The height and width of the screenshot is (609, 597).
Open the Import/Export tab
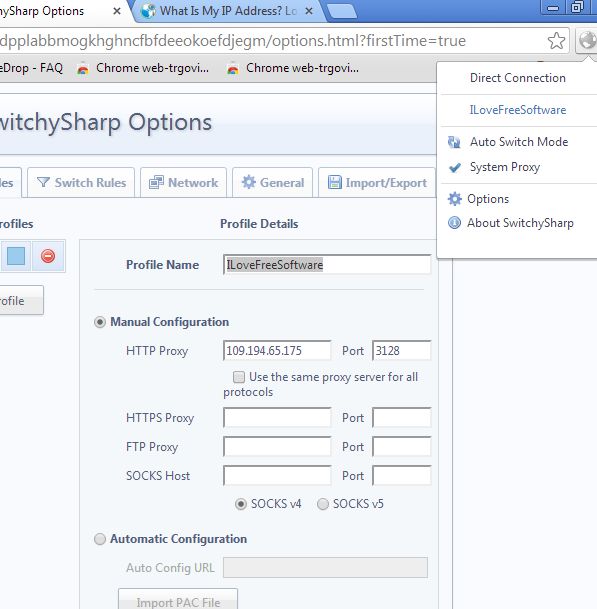(377, 183)
